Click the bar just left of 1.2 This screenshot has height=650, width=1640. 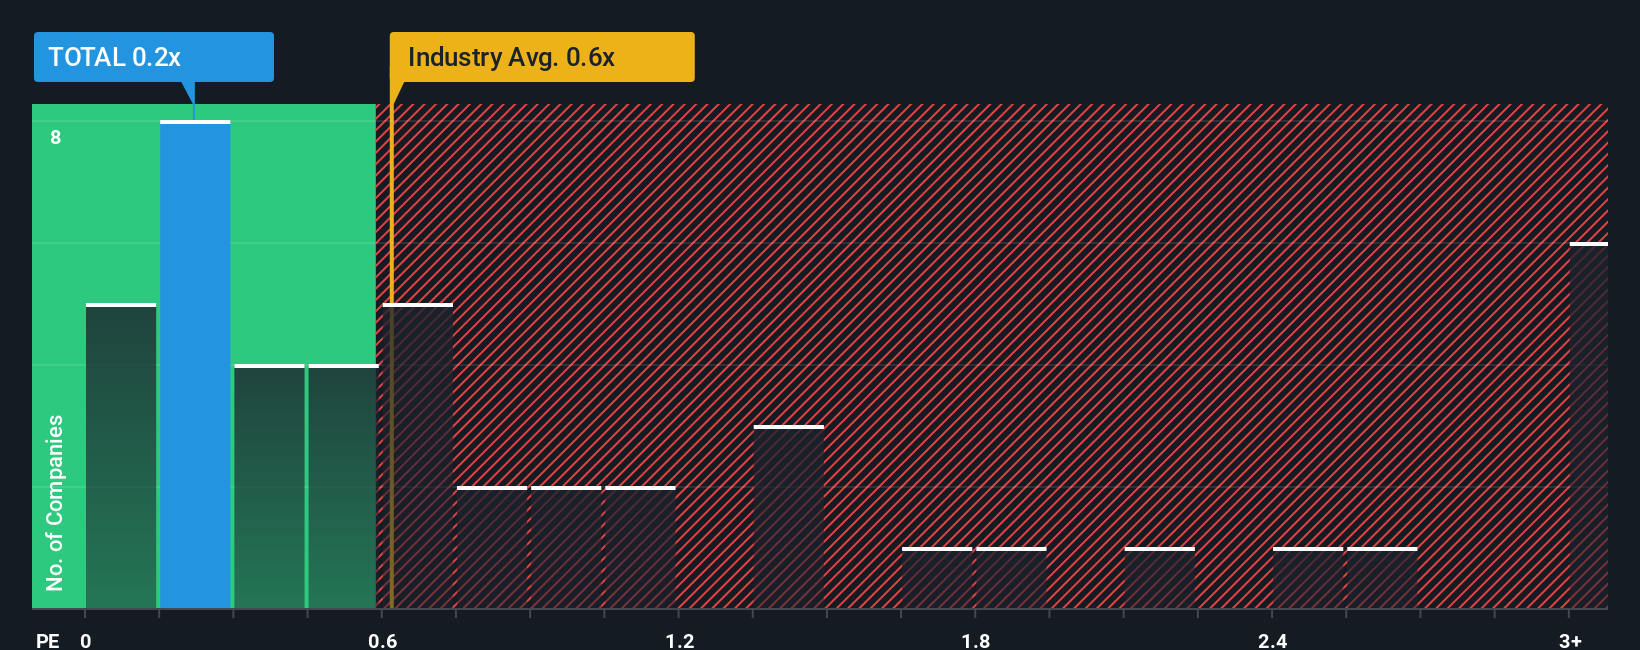tap(640, 547)
